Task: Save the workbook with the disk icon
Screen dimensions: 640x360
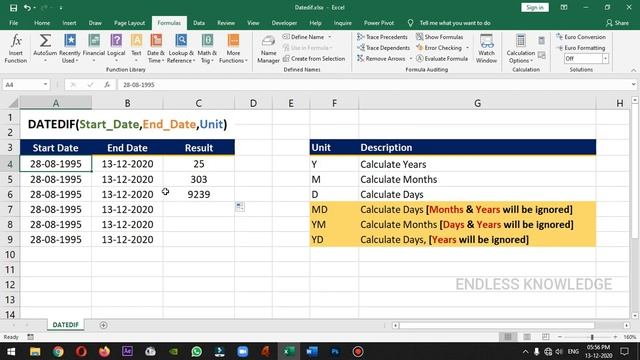Action: click(13, 7)
